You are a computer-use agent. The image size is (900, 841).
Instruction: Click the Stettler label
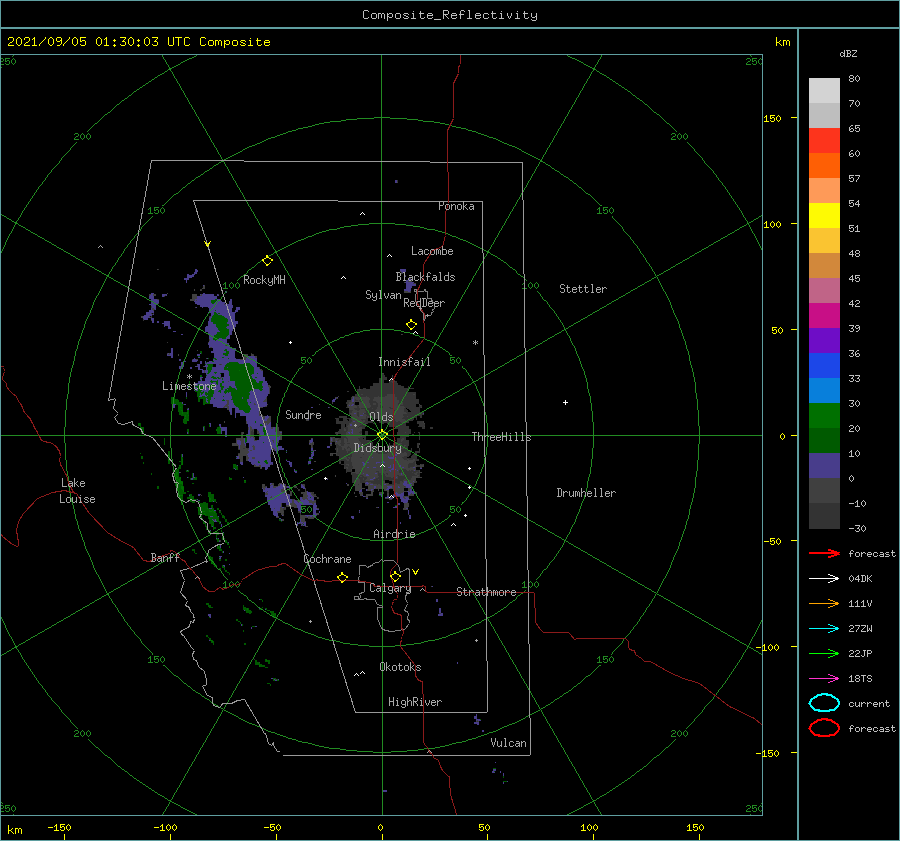coord(583,289)
